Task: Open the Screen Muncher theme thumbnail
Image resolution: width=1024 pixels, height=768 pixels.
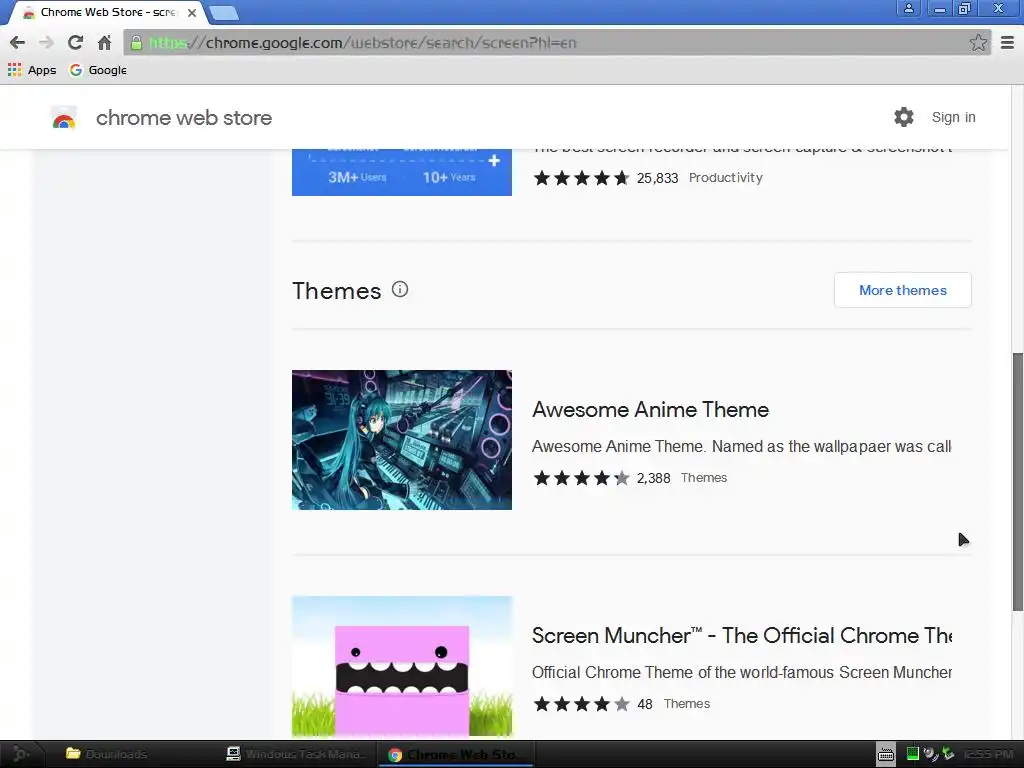Action: [402, 666]
